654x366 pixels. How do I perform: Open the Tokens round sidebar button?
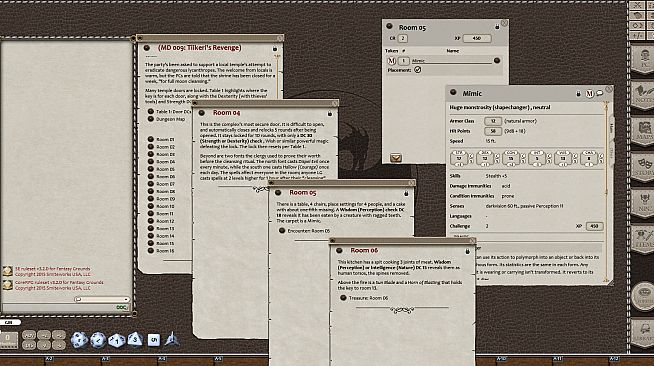[x=643, y=296]
